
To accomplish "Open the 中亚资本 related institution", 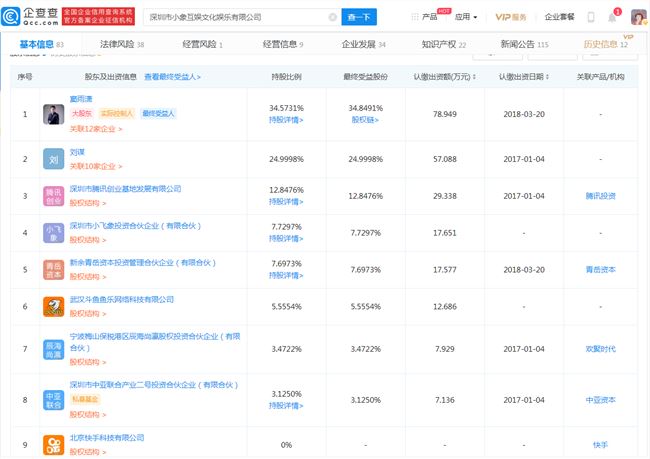I will click(x=600, y=400).
